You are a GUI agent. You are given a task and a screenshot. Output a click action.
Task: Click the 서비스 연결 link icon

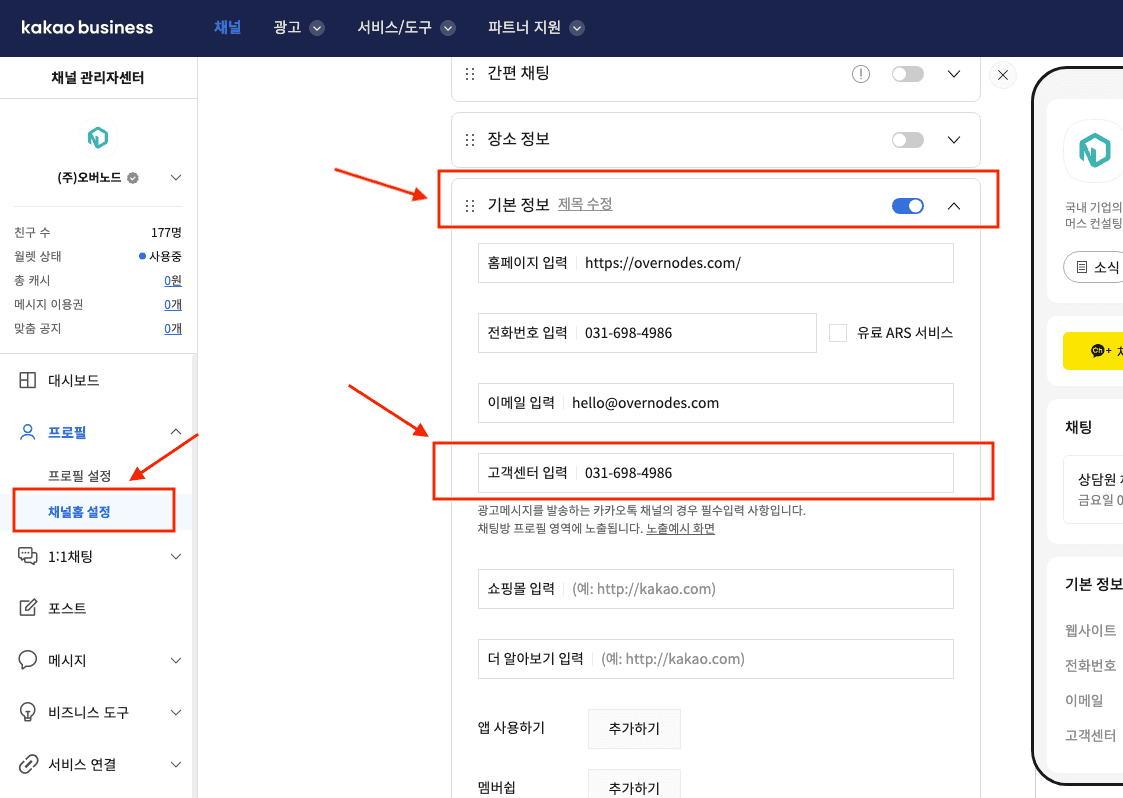point(27,764)
